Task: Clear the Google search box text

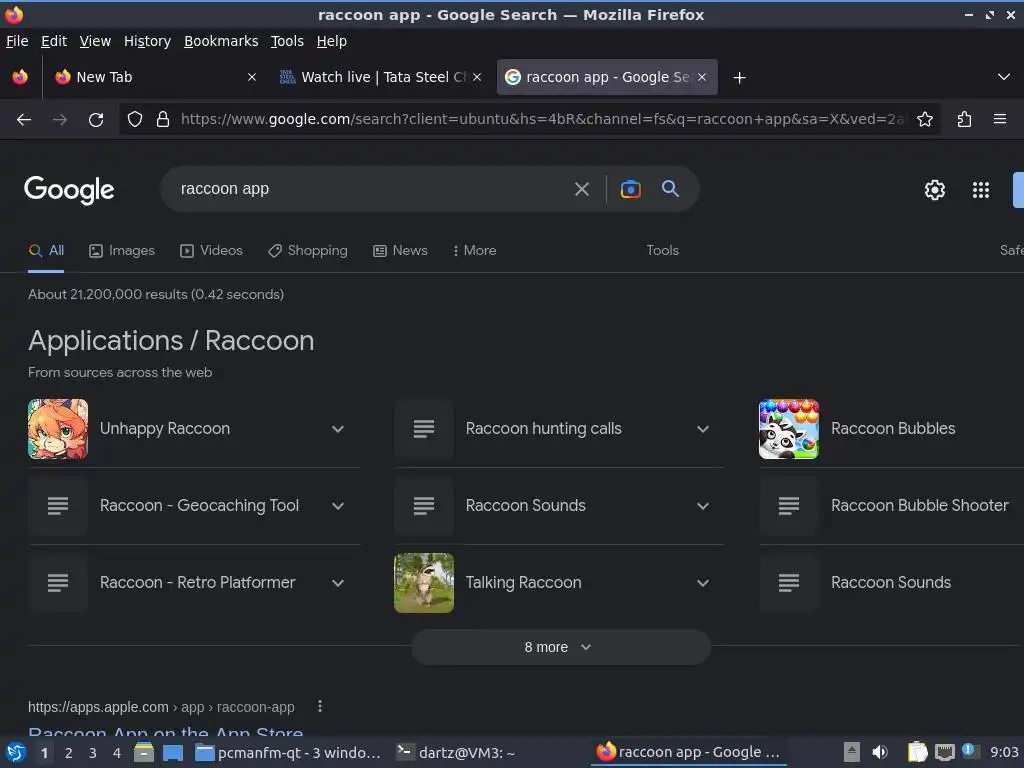Action: [581, 189]
